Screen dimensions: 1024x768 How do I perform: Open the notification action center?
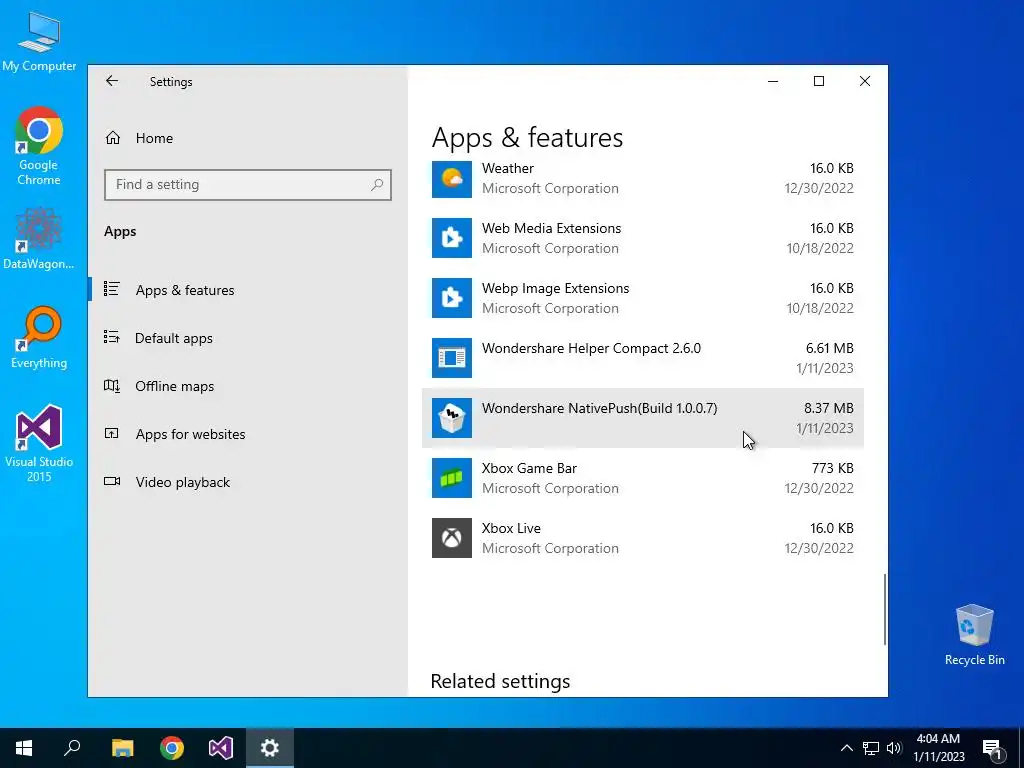[x=992, y=749]
